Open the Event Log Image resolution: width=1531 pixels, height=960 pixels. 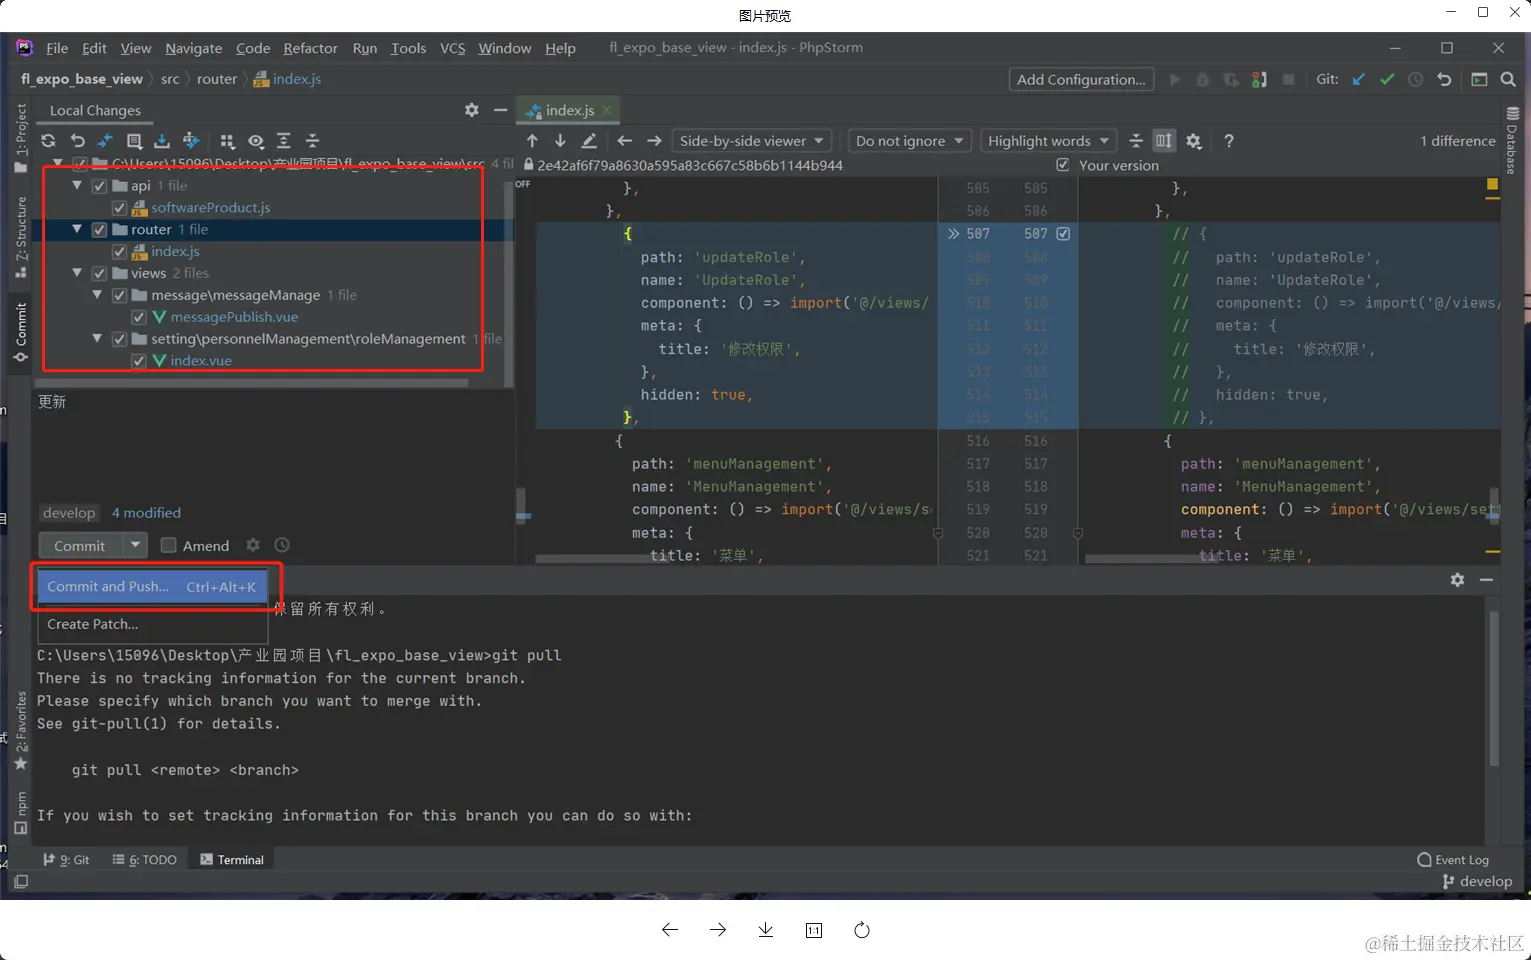click(1453, 860)
